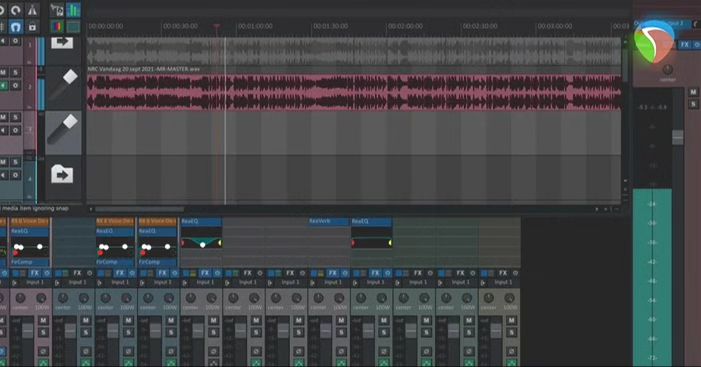
Task: Click pan knob on the teal EQ curve strip
Action: [191, 298]
